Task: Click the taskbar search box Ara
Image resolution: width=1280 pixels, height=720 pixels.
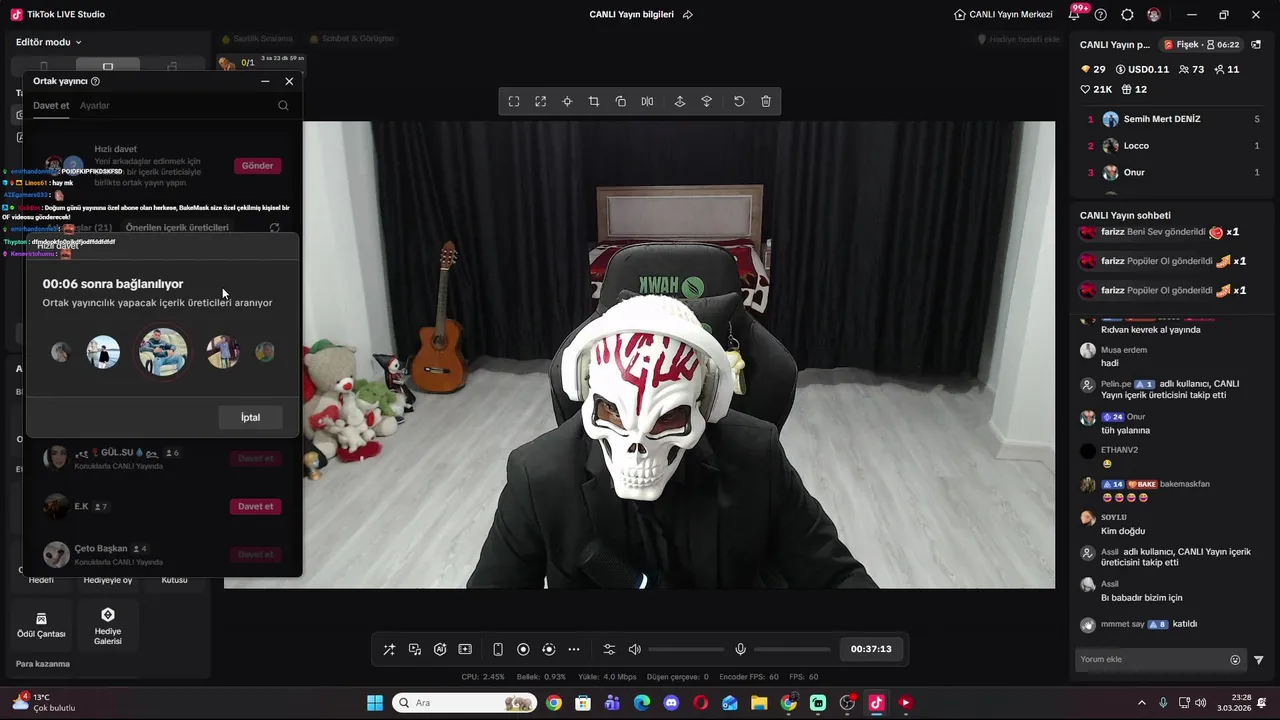Action: [464, 703]
